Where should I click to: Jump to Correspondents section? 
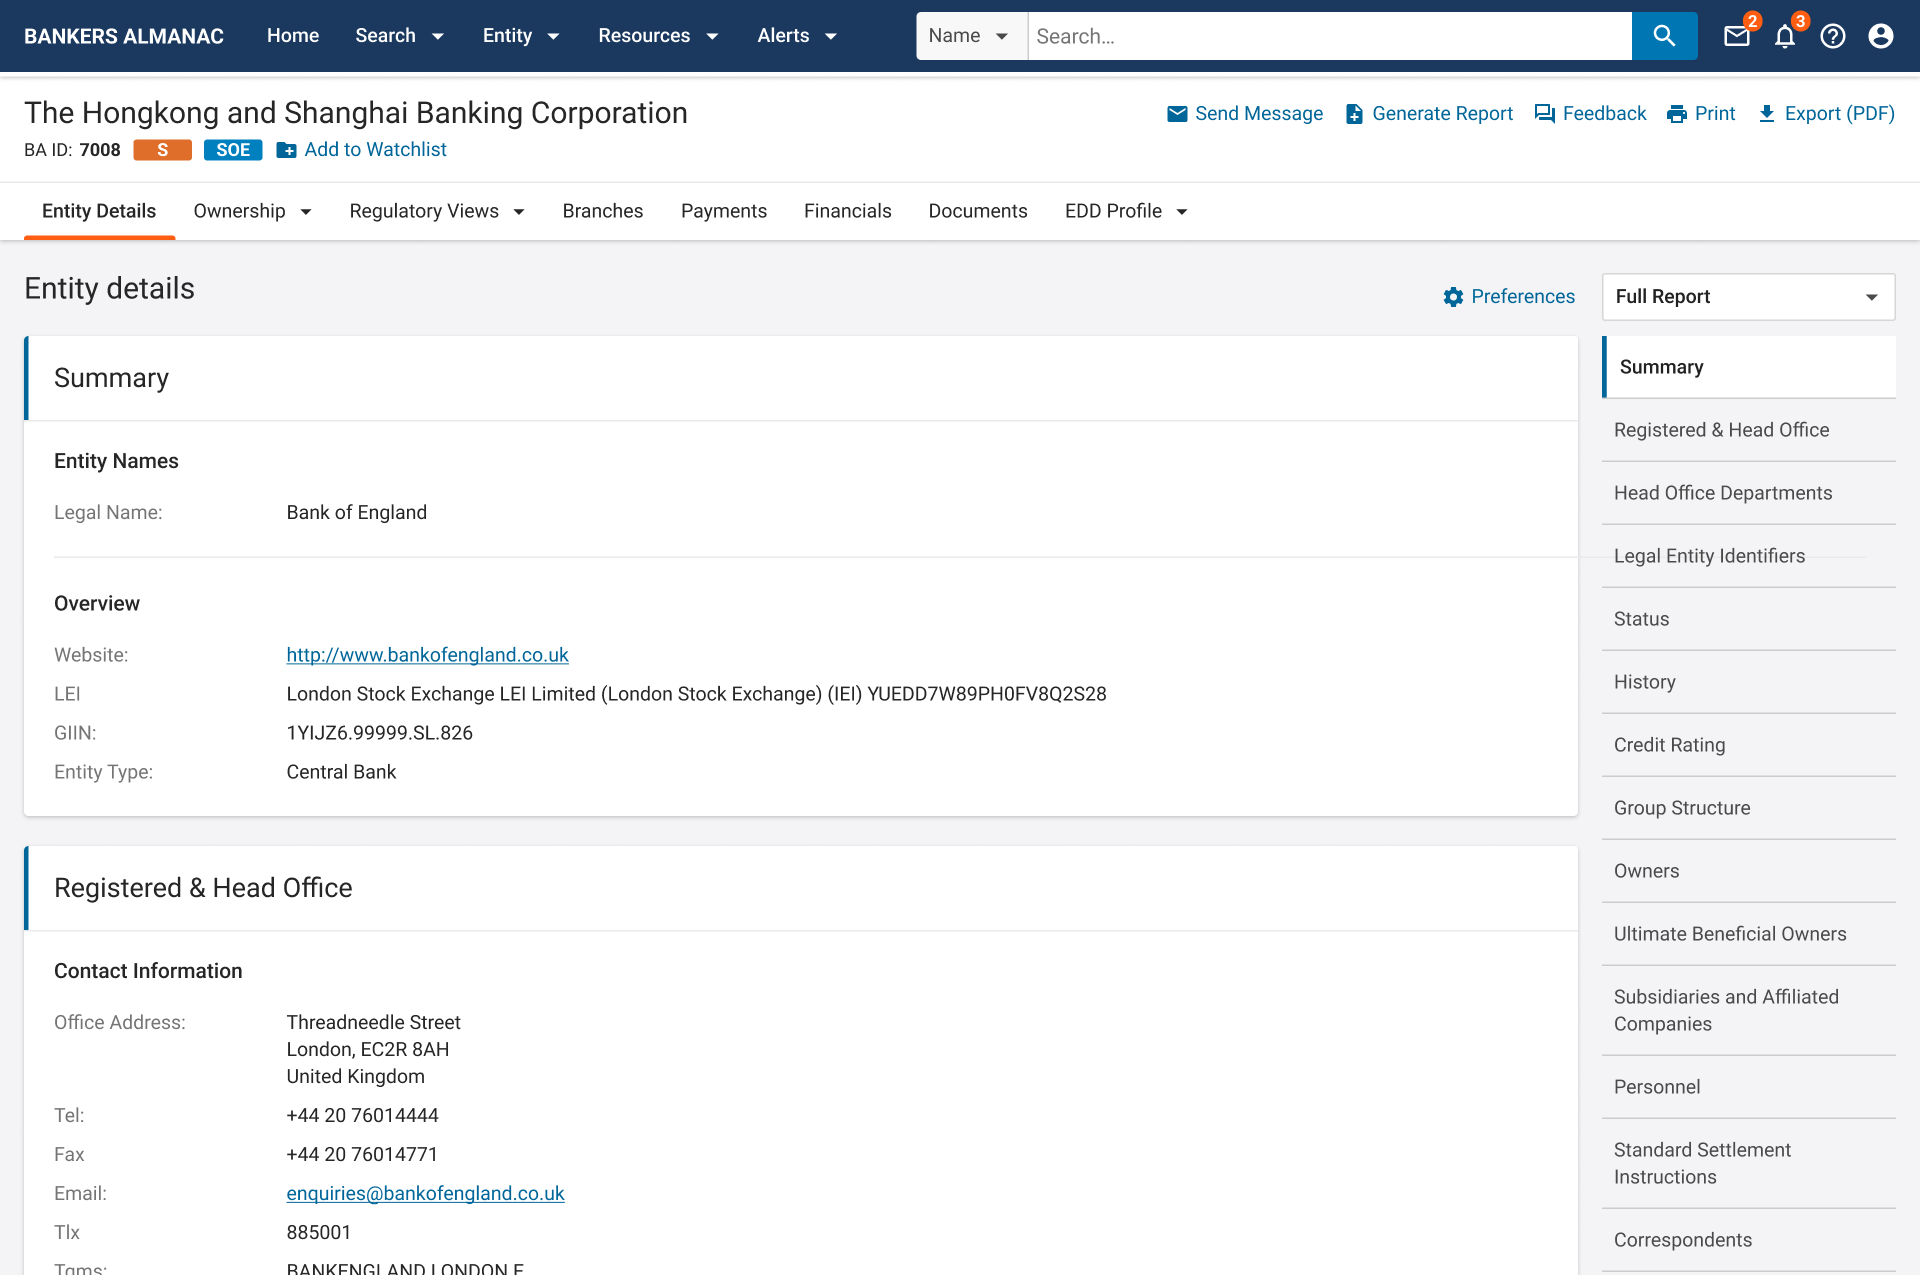pos(1748,1240)
